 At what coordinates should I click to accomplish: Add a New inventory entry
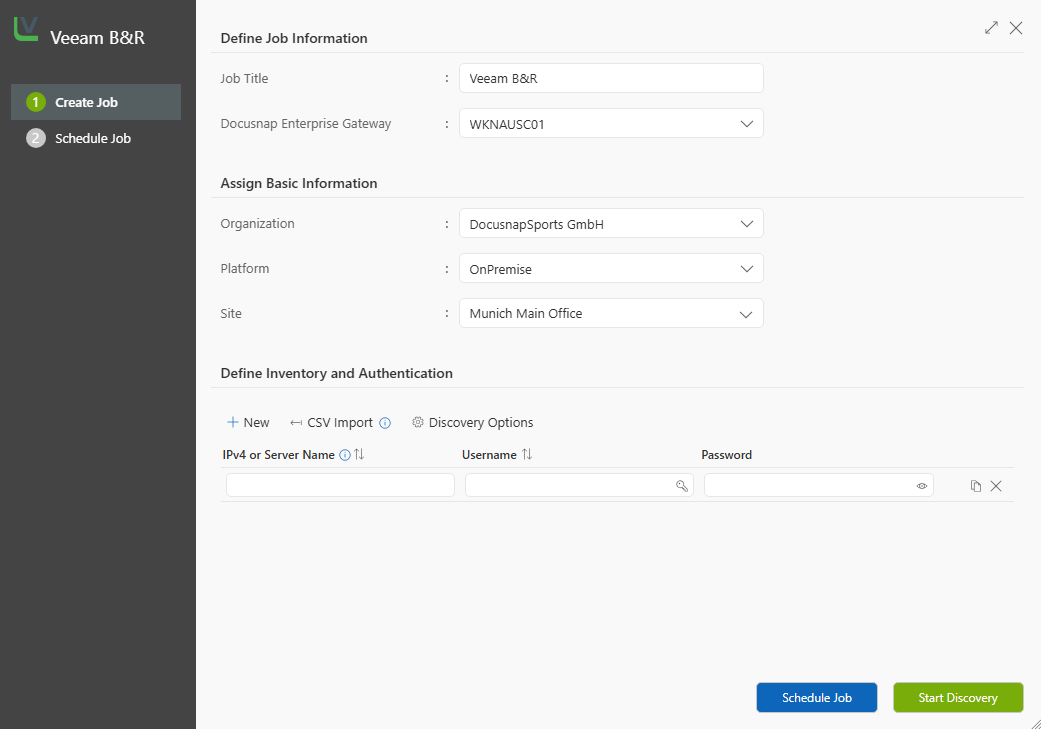(x=248, y=422)
